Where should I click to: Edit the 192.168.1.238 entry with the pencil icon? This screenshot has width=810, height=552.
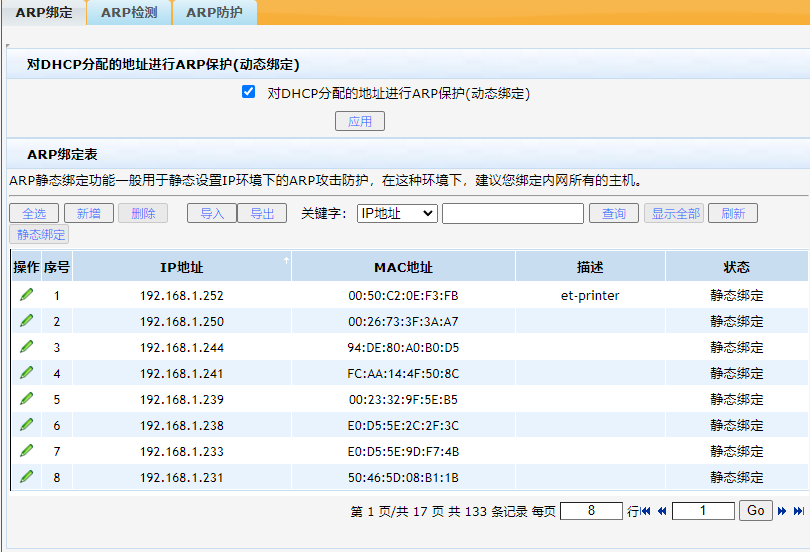click(x=26, y=424)
